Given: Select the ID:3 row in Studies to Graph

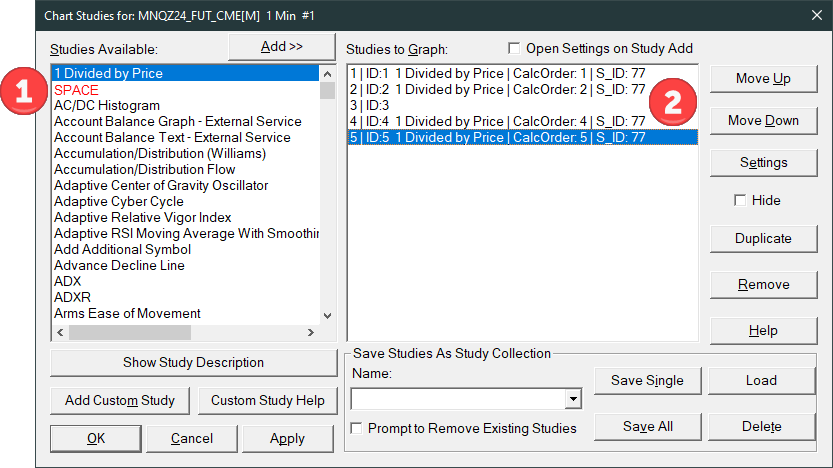Looking at the screenshot, I should pyautogui.click(x=370, y=105).
